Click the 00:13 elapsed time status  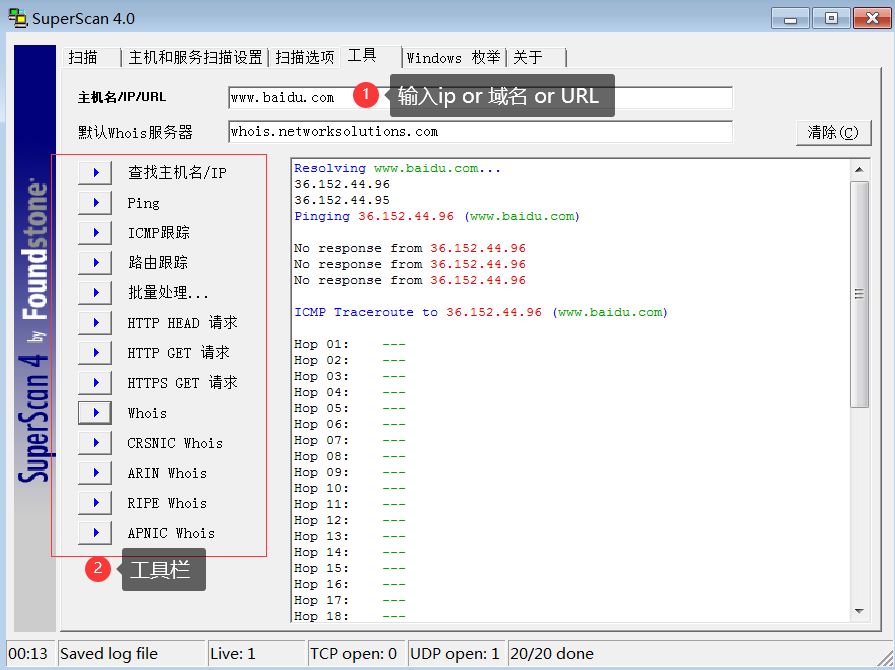(x=31, y=653)
